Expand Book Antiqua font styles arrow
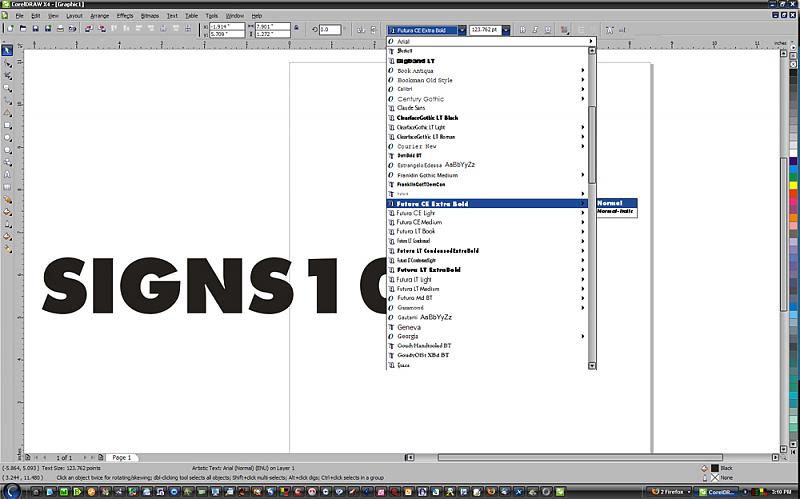Screen dimensions: 800x499 coord(583,70)
